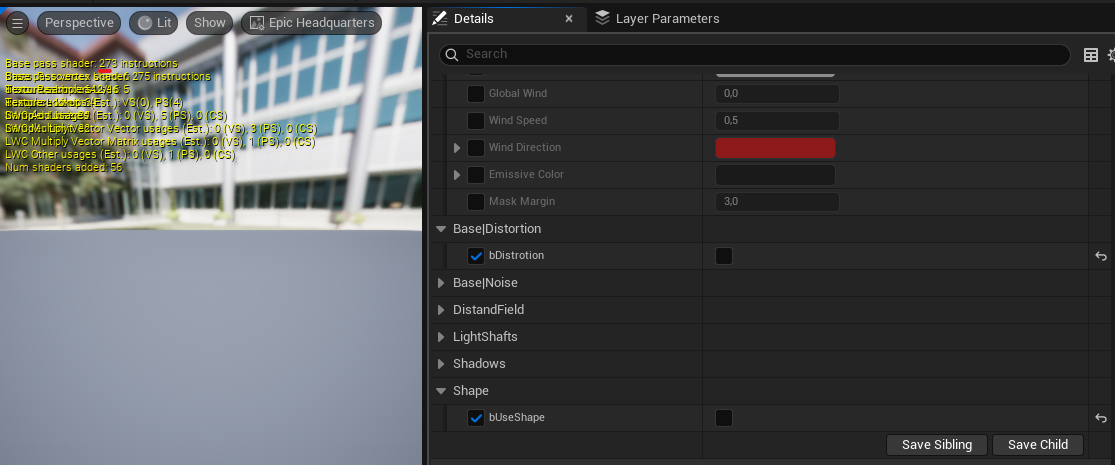Enable the Wind Direction override checkbox

[476, 148]
